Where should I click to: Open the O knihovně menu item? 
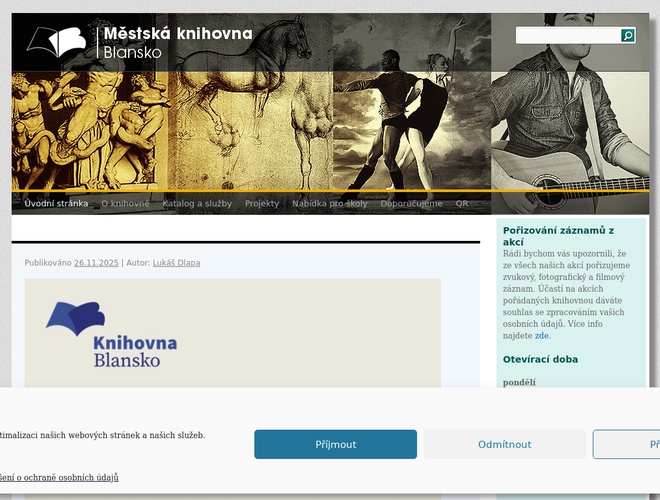[x=125, y=204]
